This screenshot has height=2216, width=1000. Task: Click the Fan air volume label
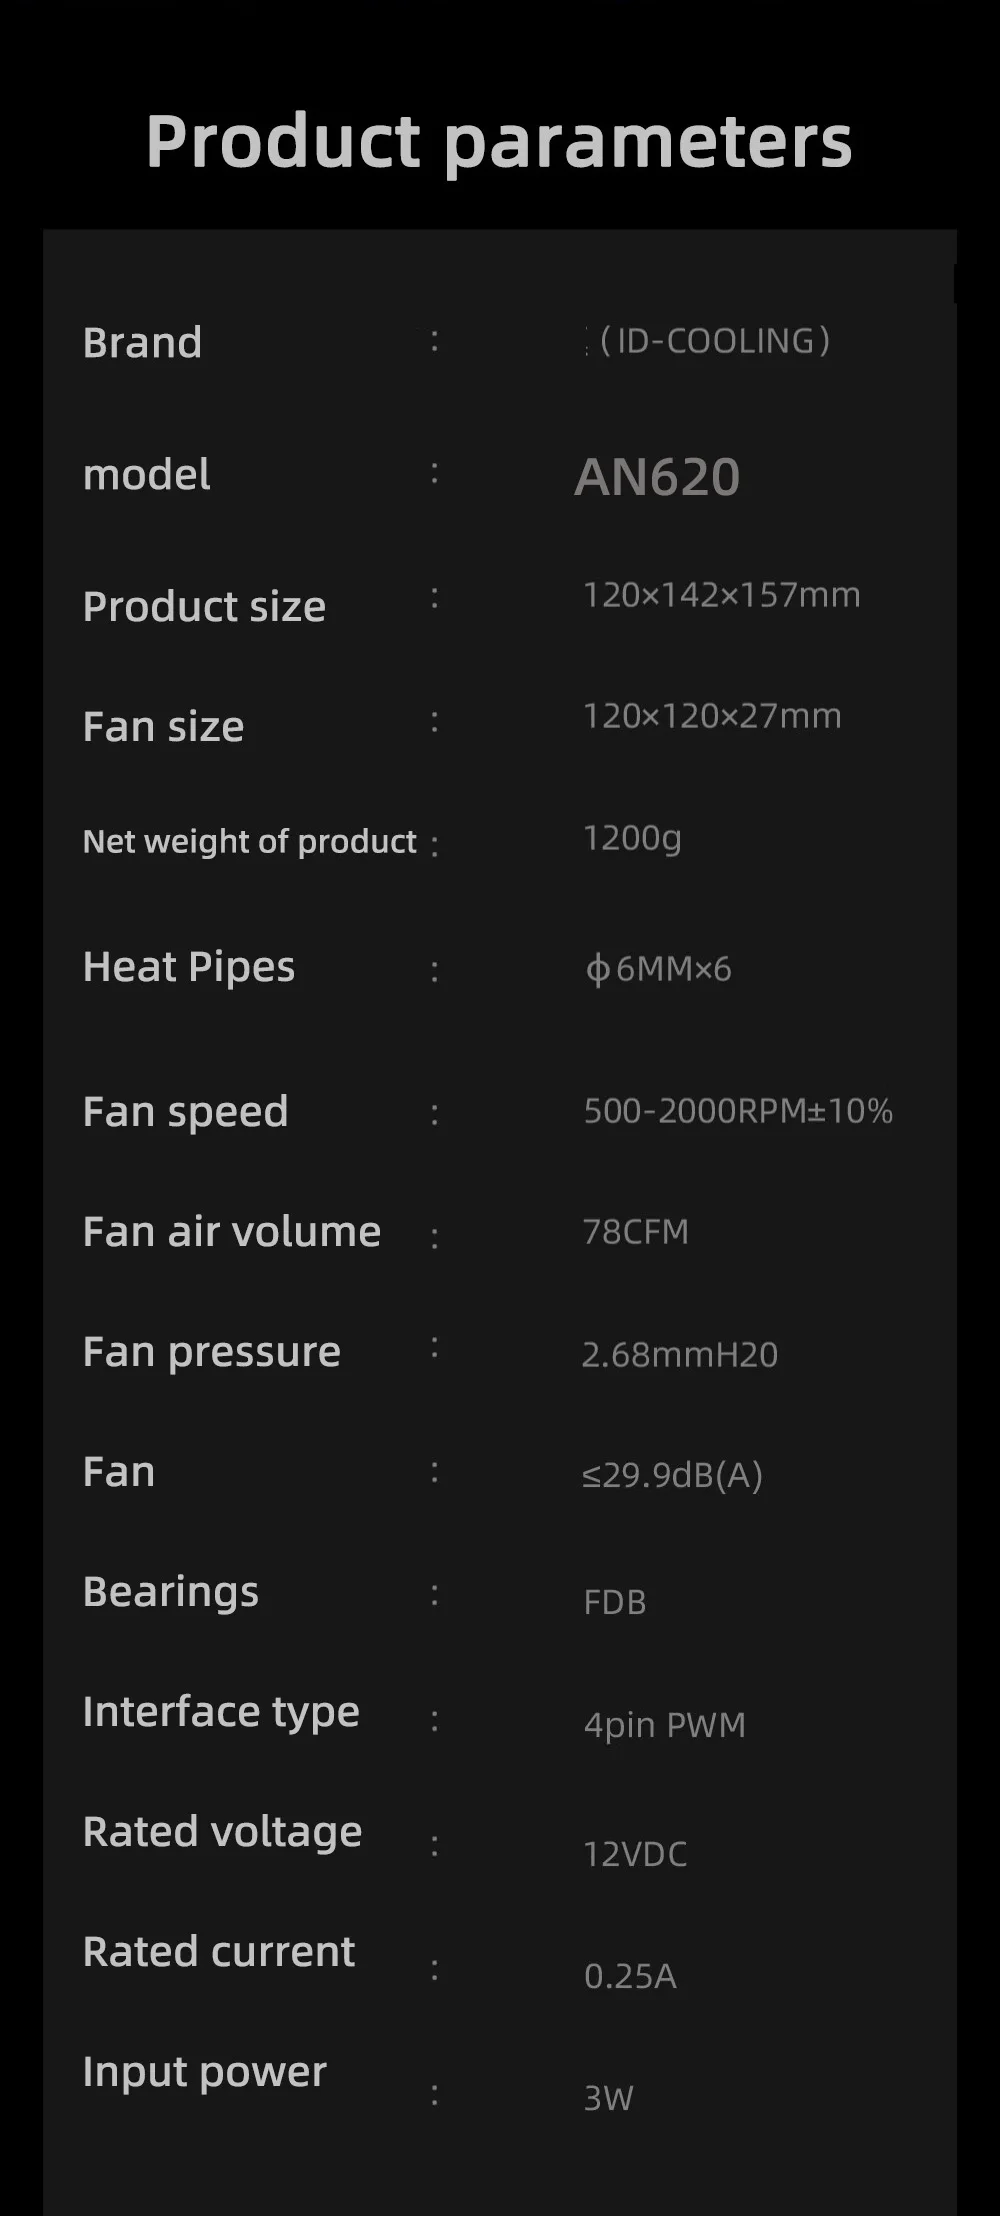(x=232, y=1232)
